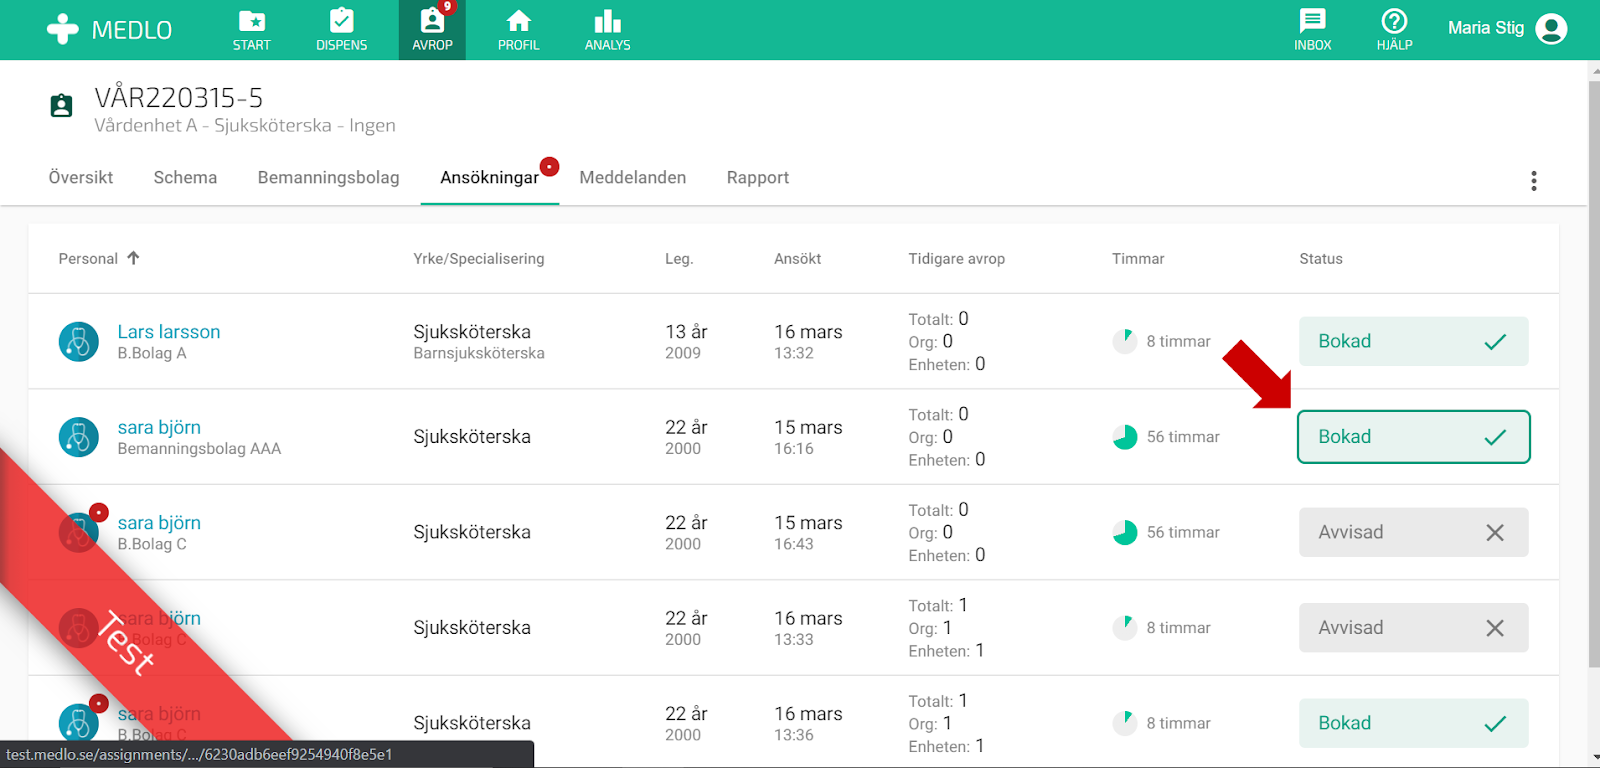Open the HJÄLP question mark icon
This screenshot has height=768, width=1600.
[x=1394, y=20]
